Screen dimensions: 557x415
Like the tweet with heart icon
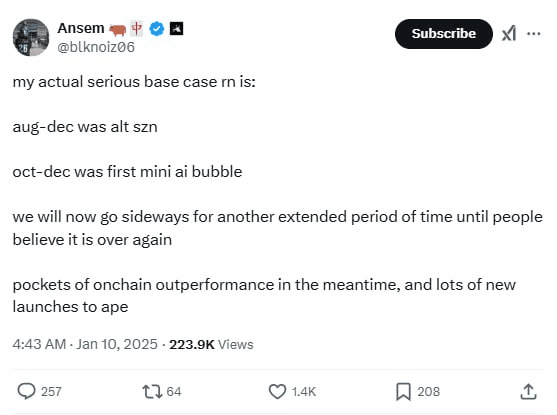(277, 392)
